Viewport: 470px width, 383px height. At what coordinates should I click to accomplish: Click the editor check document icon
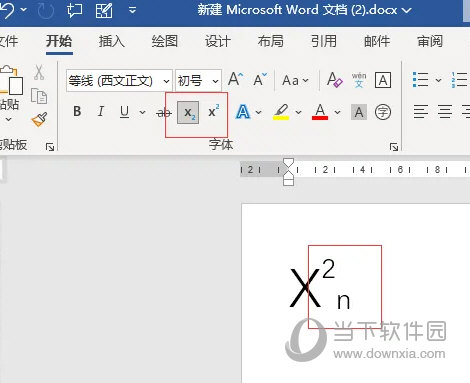click(104, 10)
